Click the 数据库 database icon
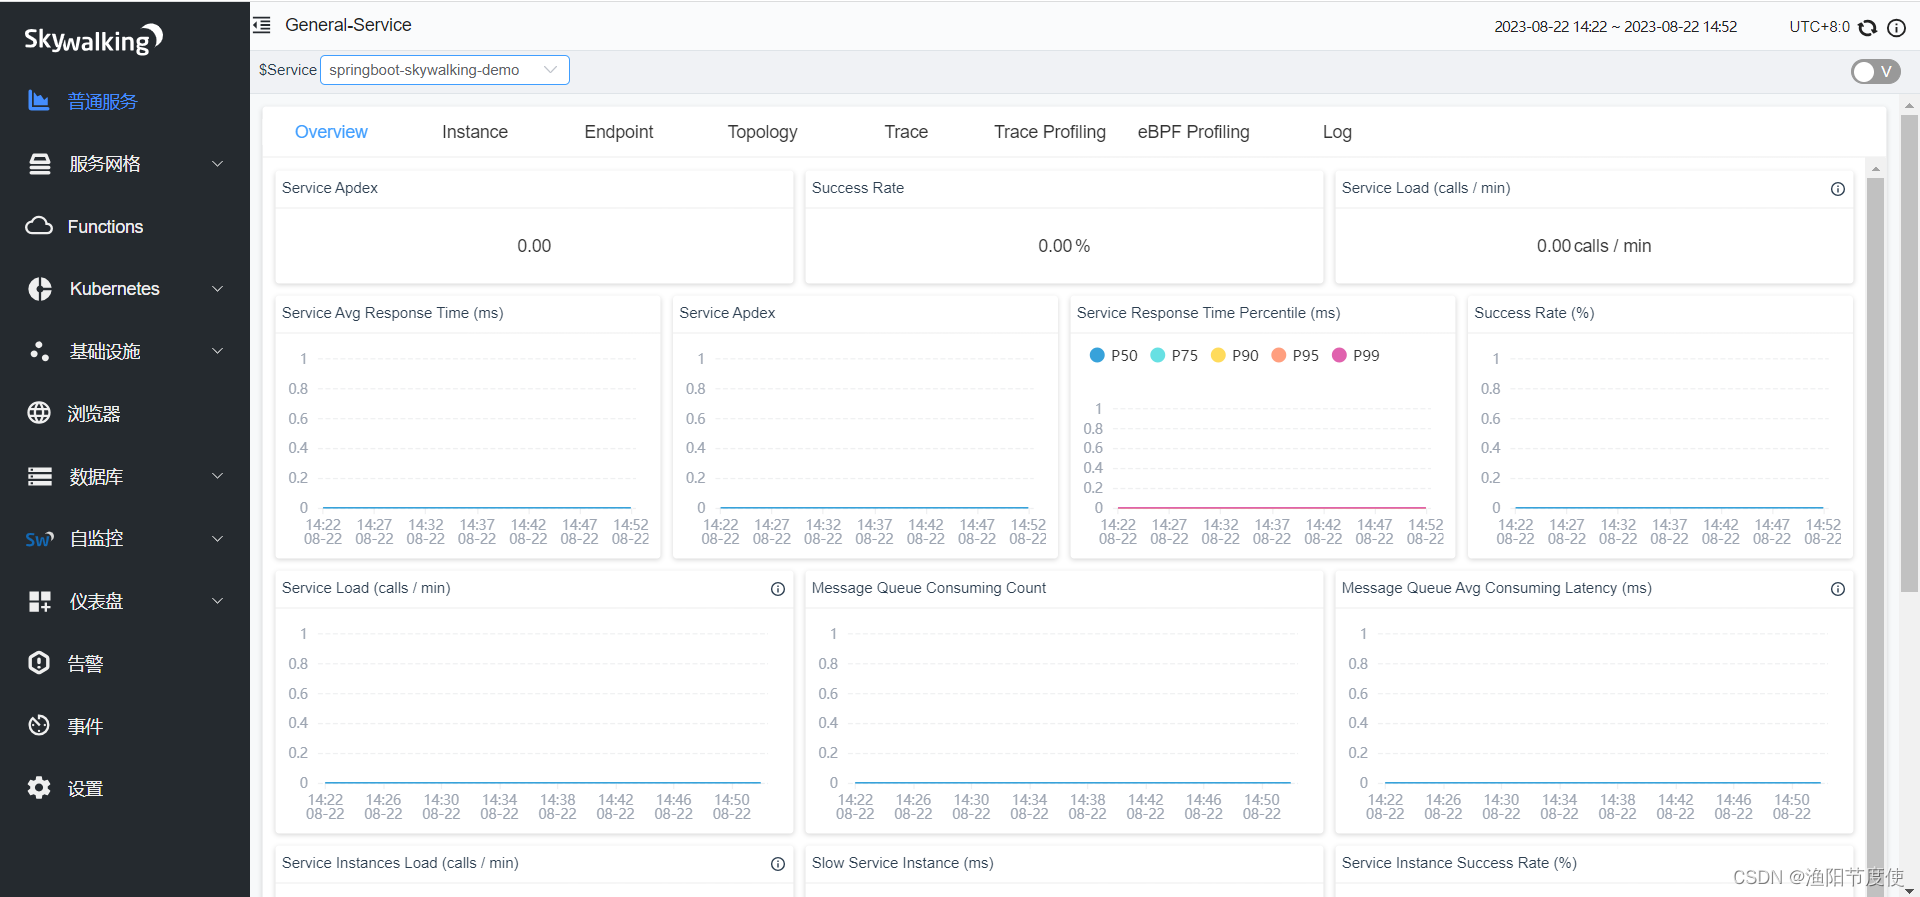The height and width of the screenshot is (897, 1920). pos(39,476)
